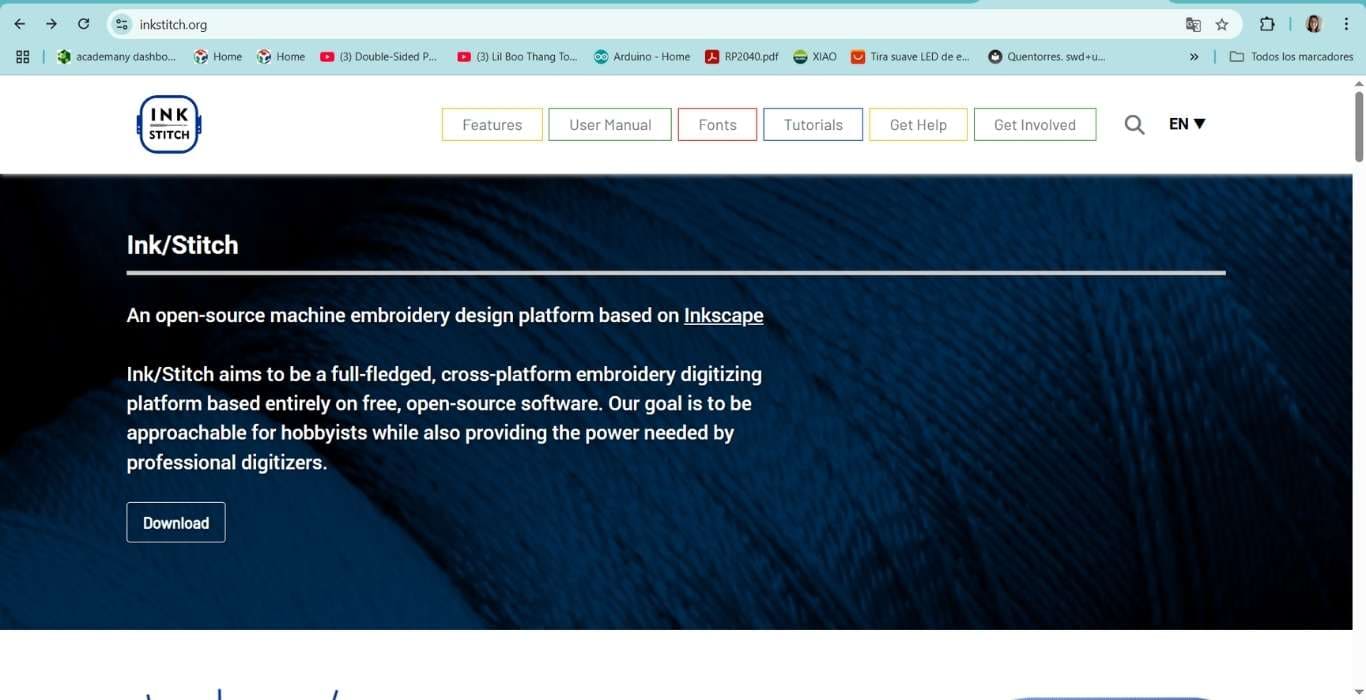This screenshot has width=1366, height=700.
Task: Open the User Manual menu item
Action: click(610, 125)
